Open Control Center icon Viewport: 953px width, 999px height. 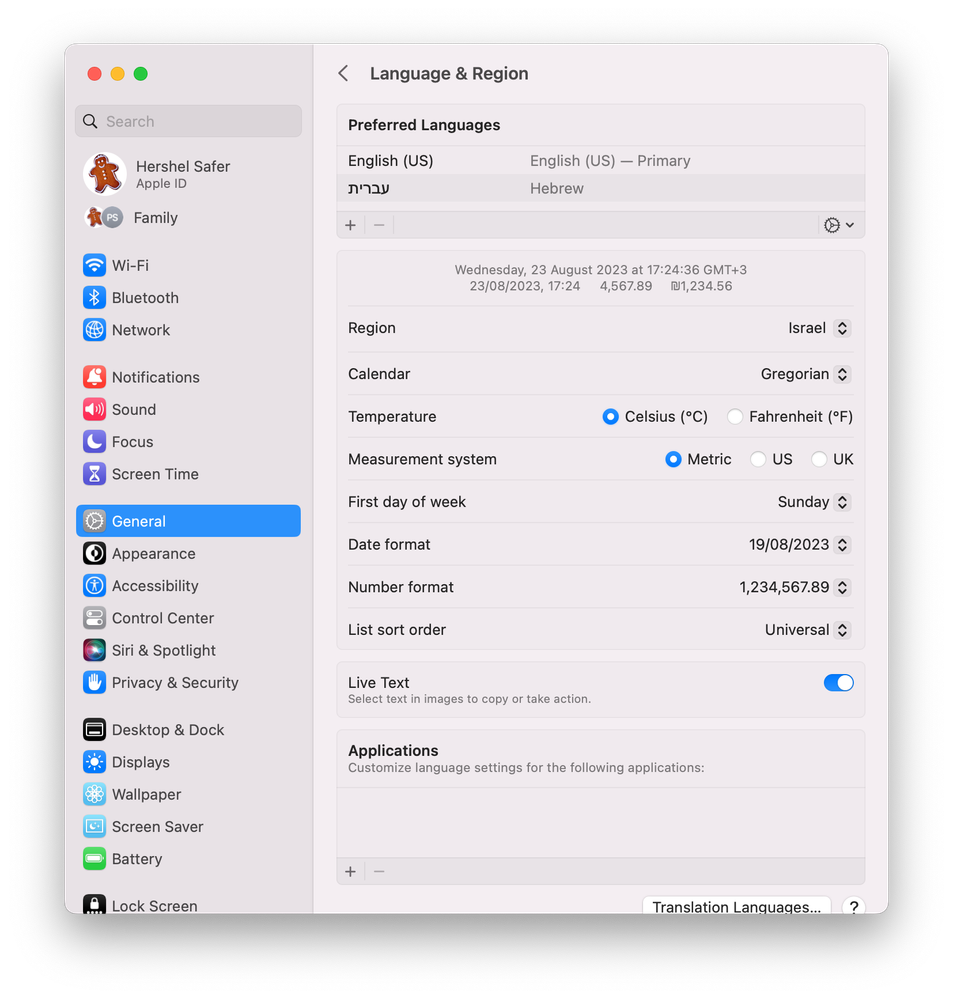coord(94,618)
